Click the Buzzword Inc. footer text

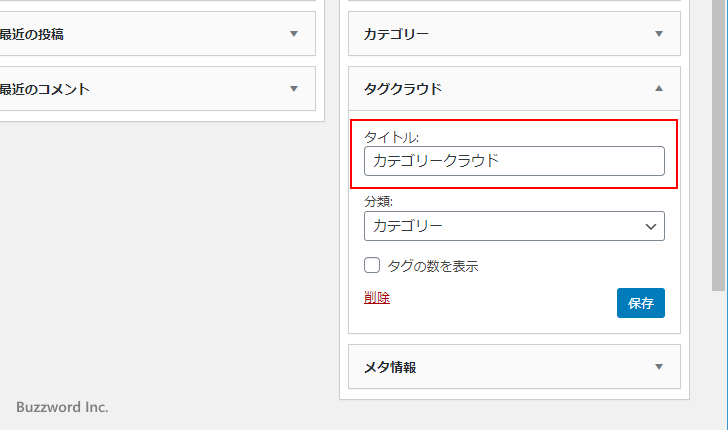pyautogui.click(x=62, y=407)
